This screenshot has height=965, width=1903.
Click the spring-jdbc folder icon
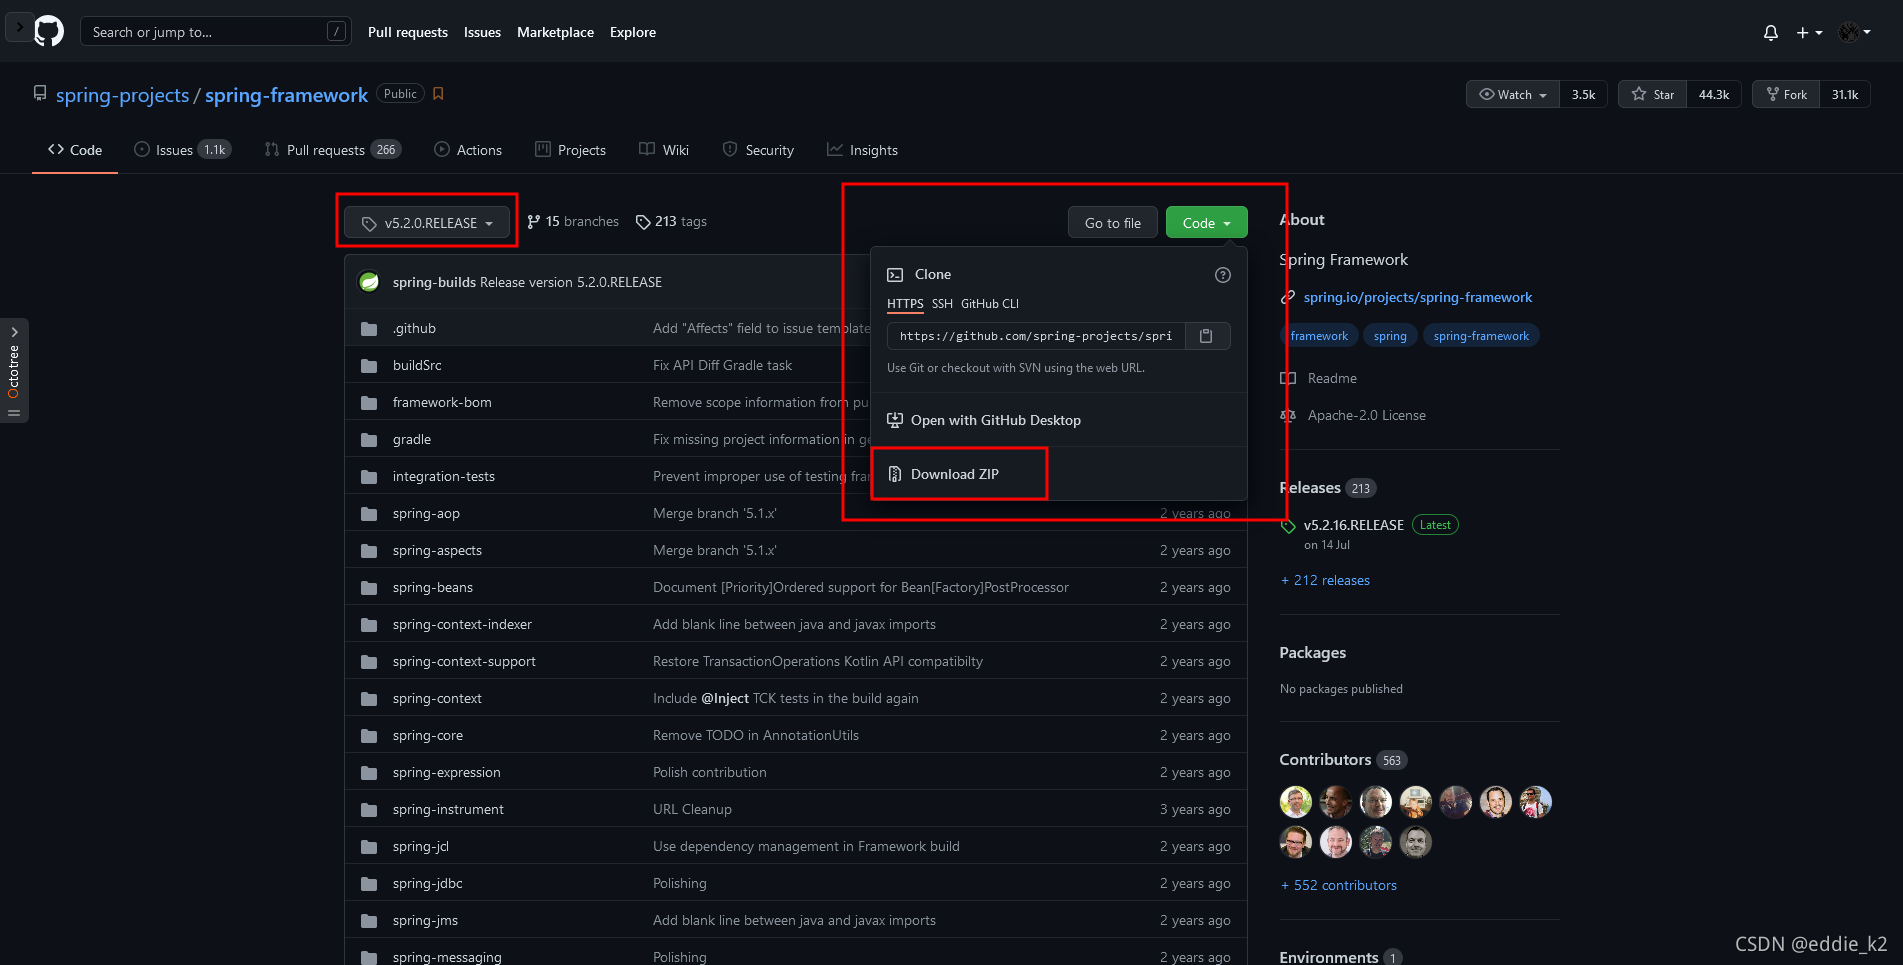(369, 884)
